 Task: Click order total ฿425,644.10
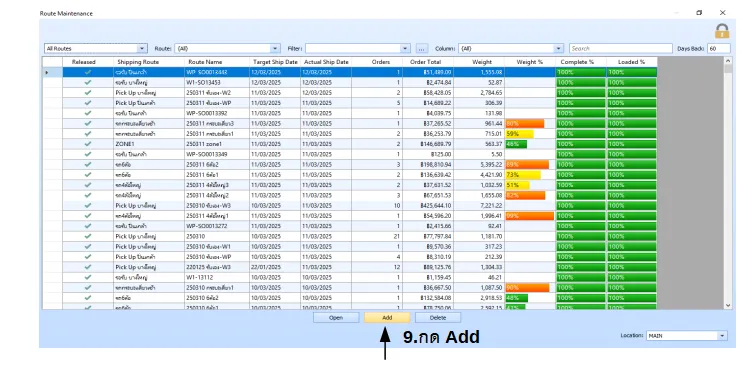[x=437, y=205]
